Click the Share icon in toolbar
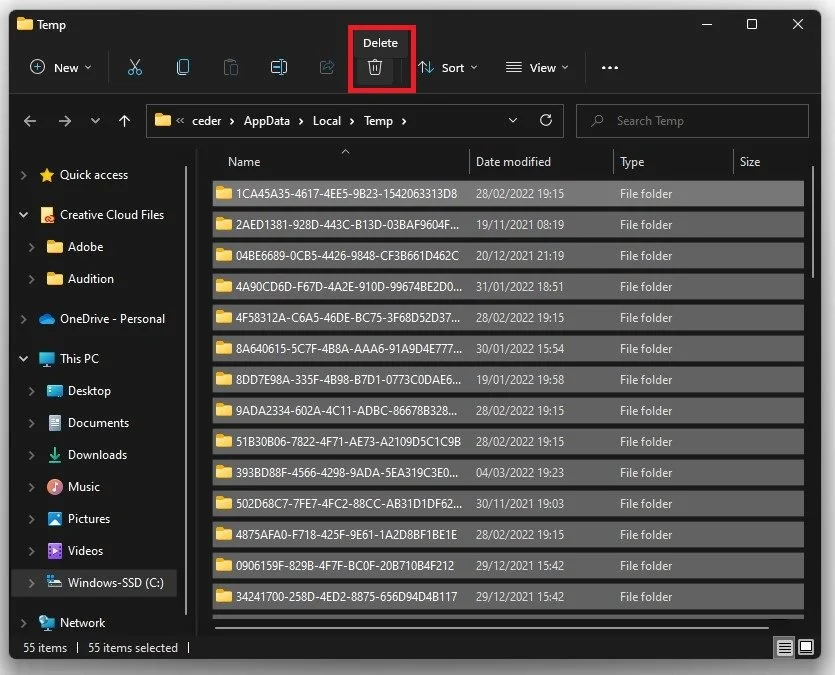Viewport: 835px width, 675px height. click(x=326, y=67)
